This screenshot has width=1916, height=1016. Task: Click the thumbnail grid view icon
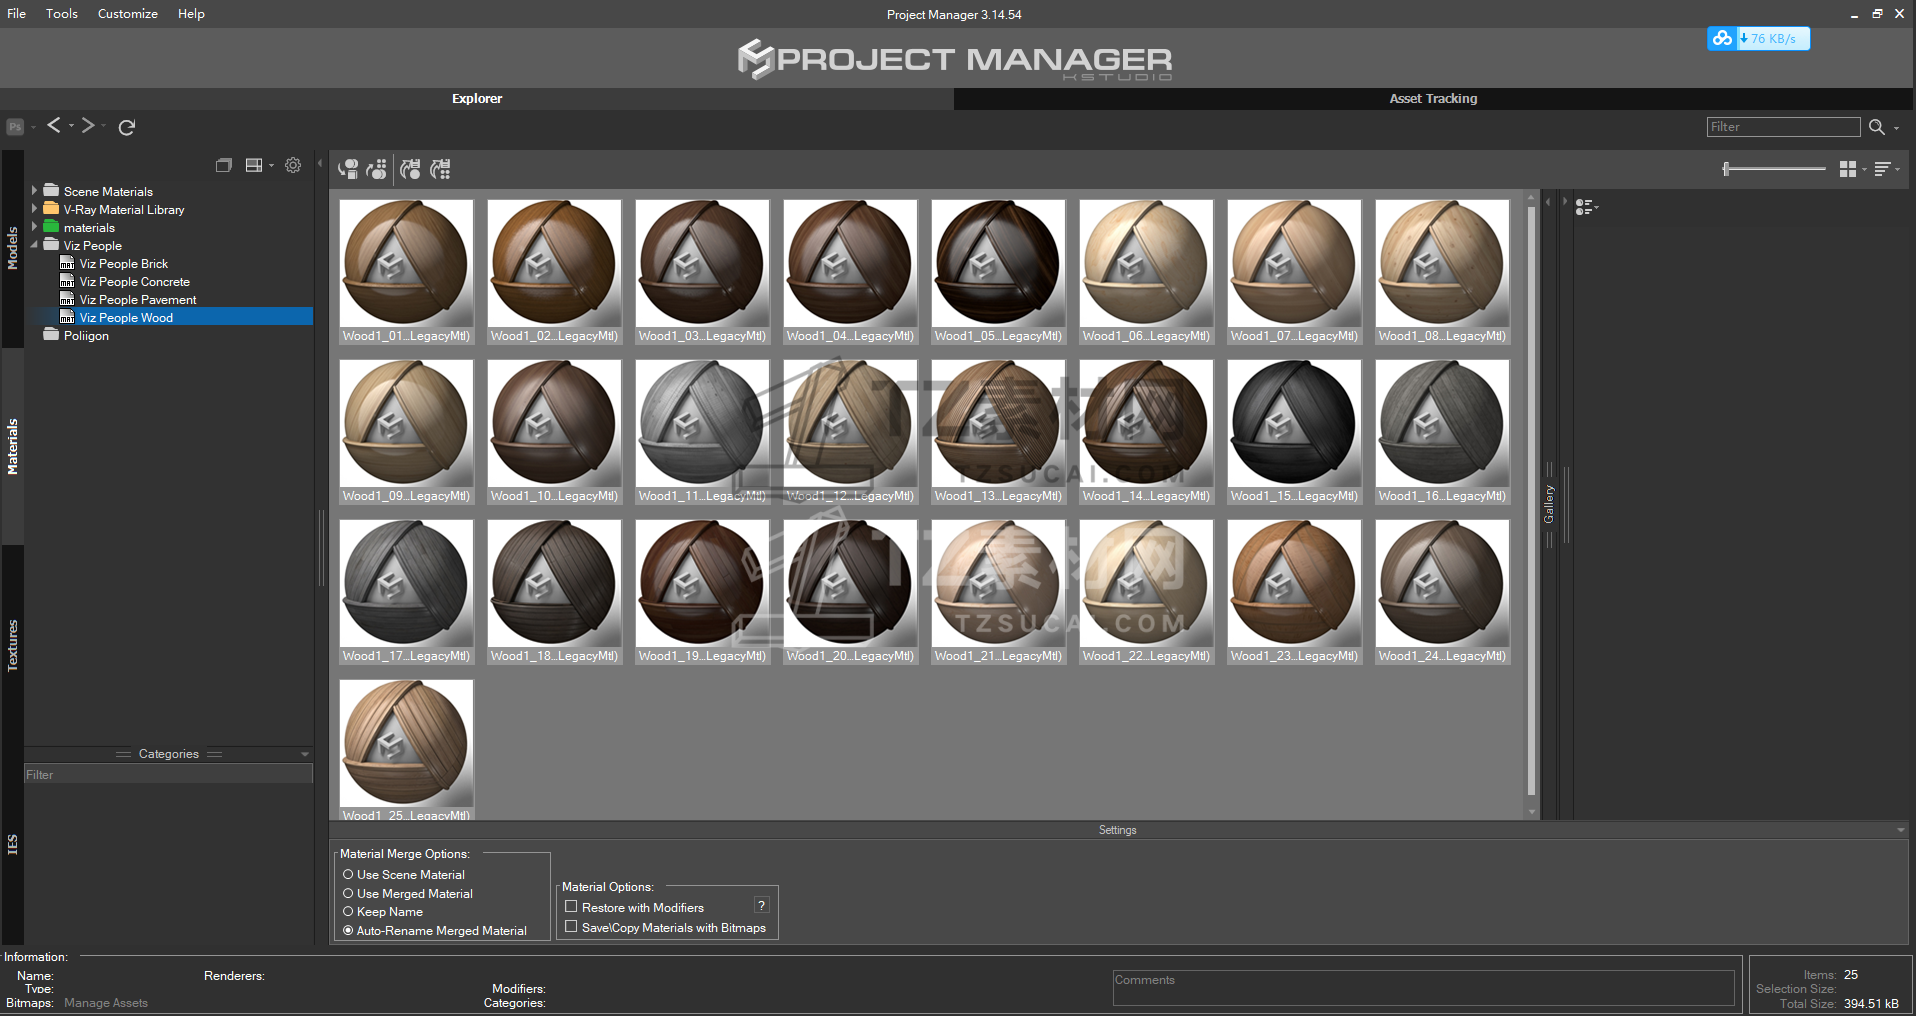(x=1848, y=169)
